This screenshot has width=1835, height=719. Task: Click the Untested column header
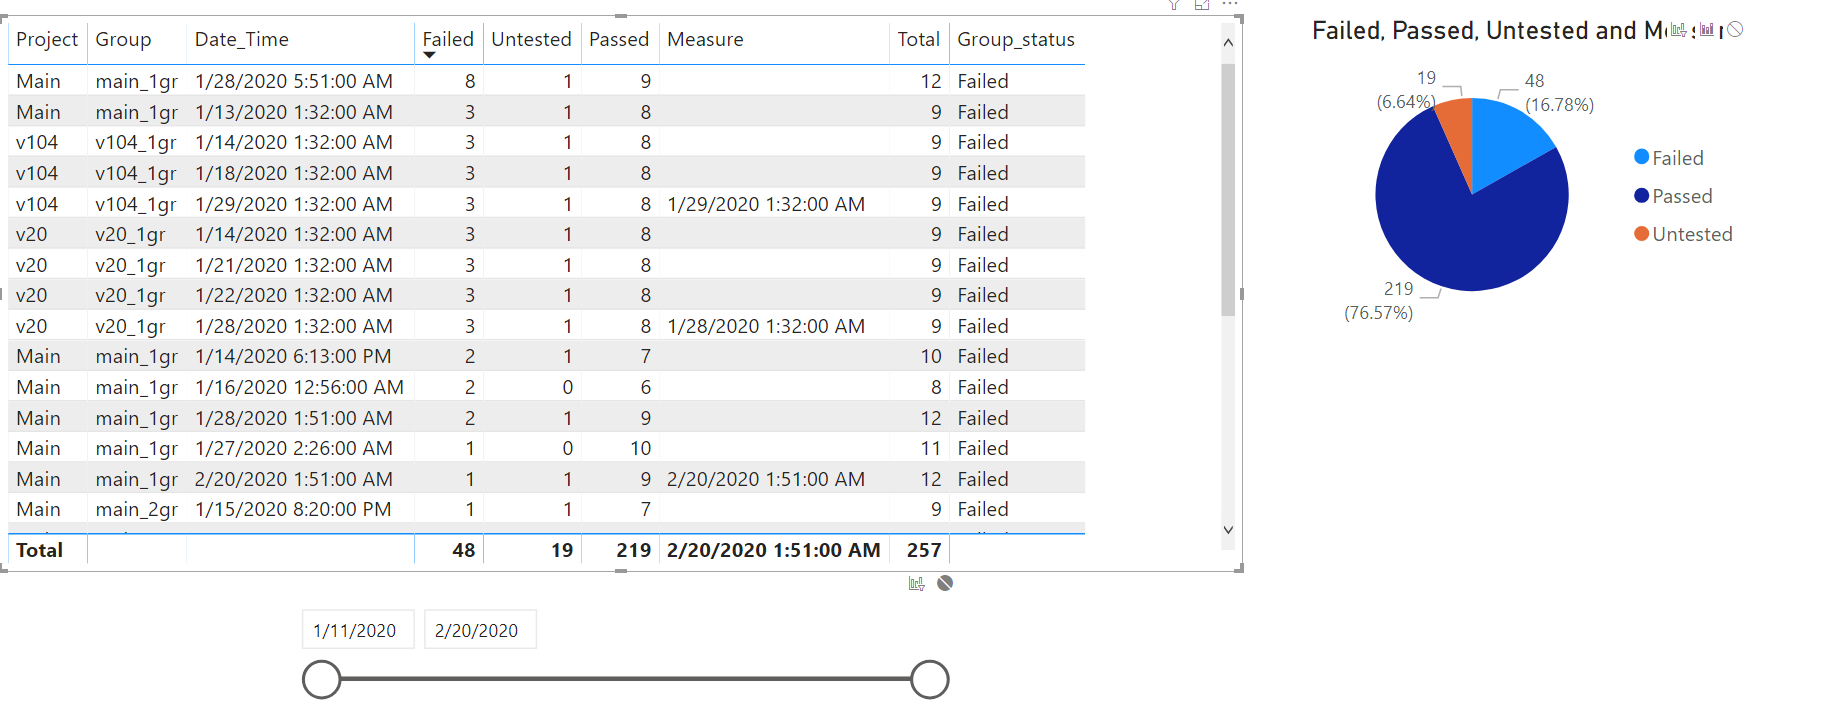pyautogui.click(x=531, y=39)
